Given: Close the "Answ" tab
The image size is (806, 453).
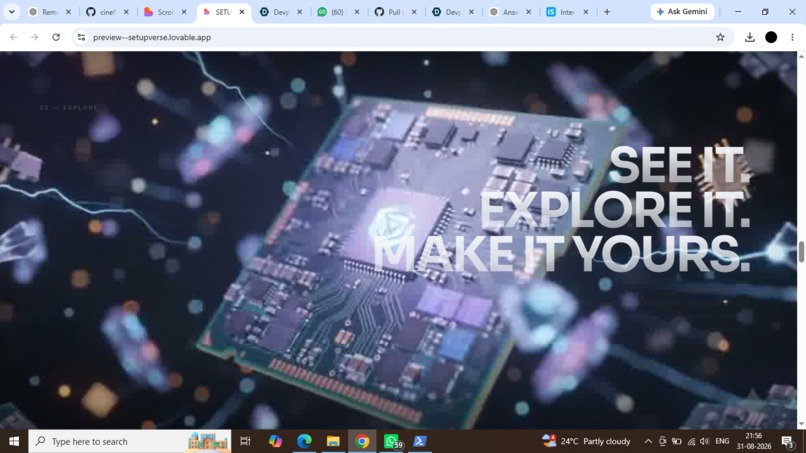Looking at the screenshot, I should [528, 12].
